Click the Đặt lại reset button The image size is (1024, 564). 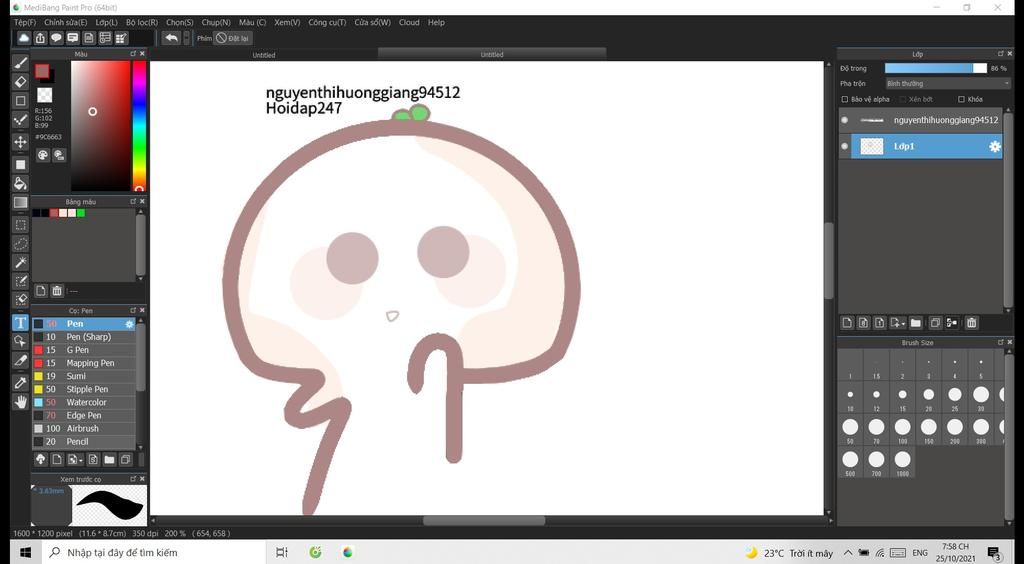click(233, 39)
